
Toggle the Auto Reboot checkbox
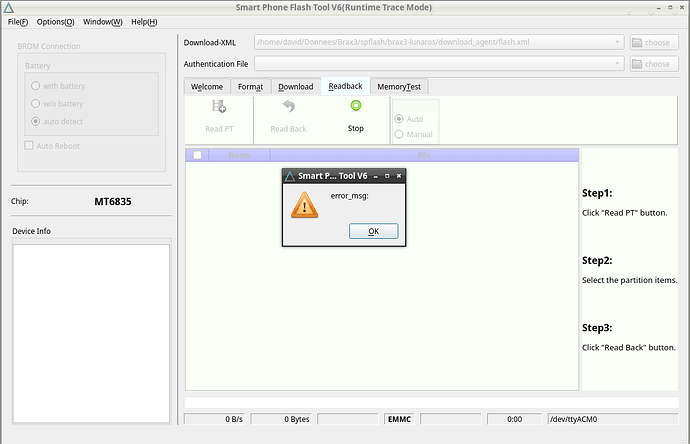coord(29,146)
